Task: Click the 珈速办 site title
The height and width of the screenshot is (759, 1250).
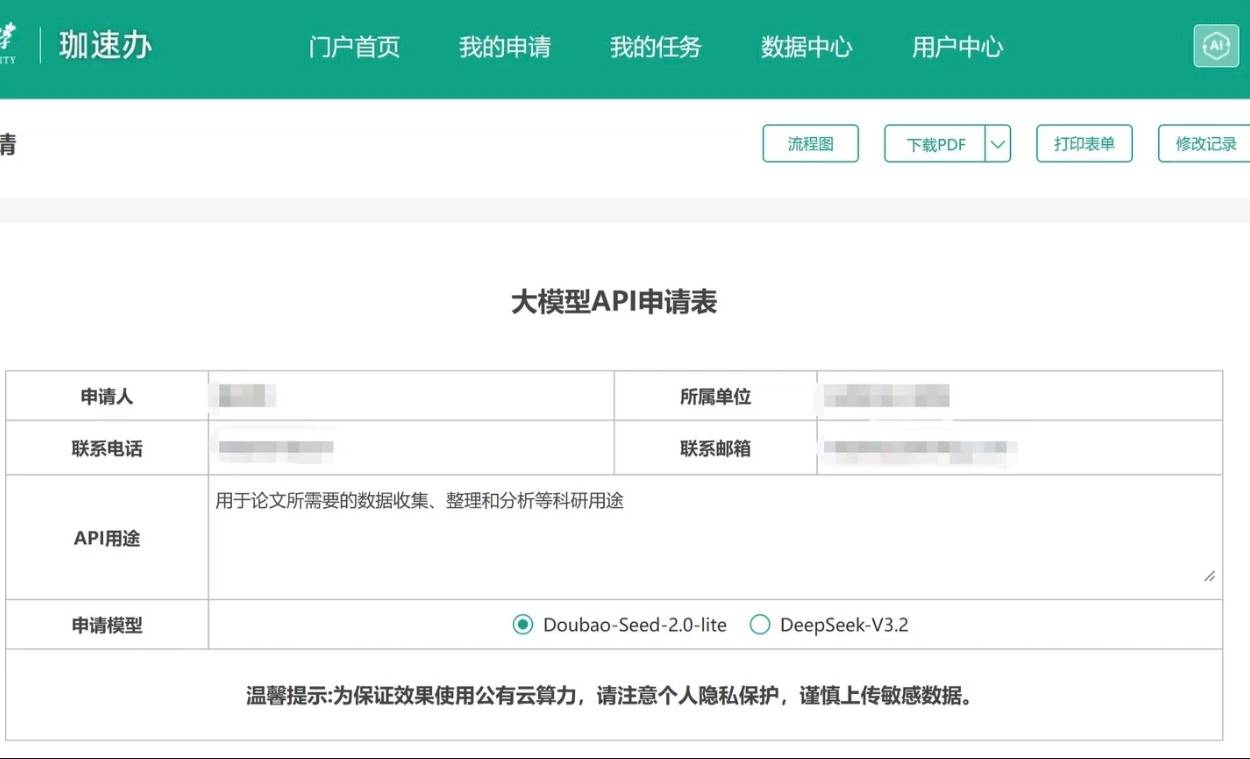Action: [105, 46]
